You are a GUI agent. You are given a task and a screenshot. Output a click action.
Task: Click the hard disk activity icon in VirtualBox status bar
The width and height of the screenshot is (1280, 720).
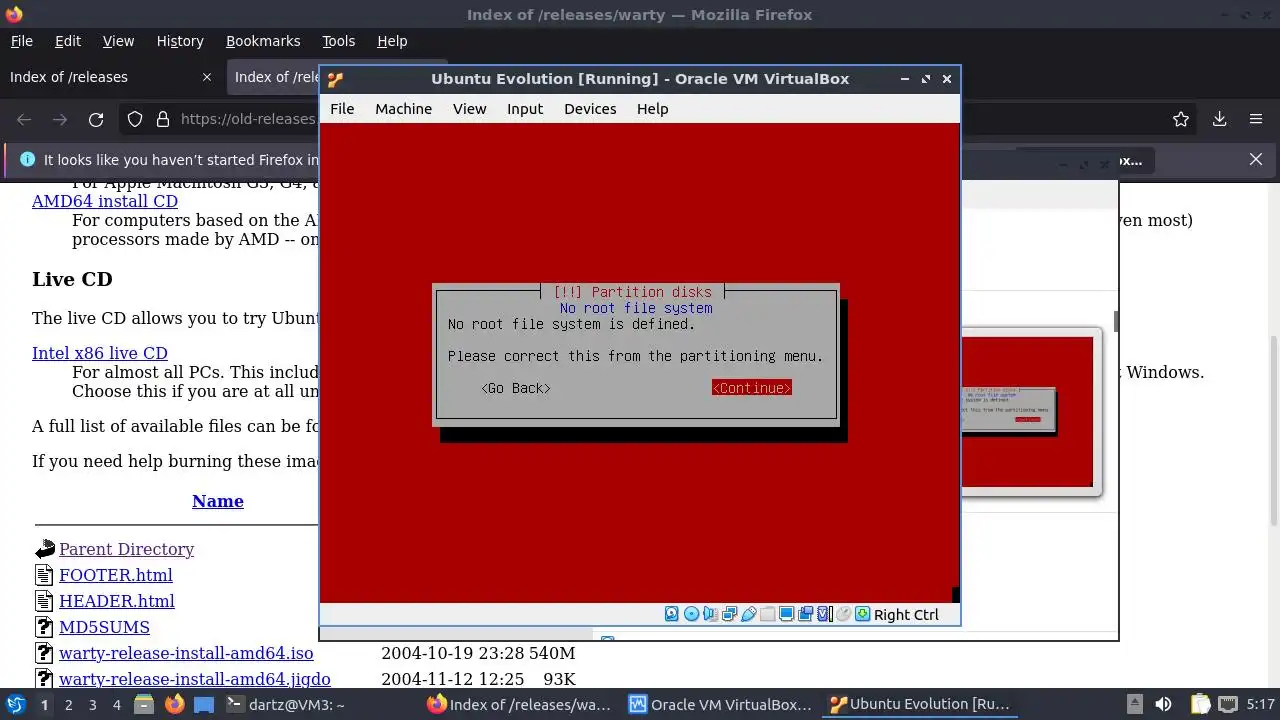[x=672, y=614]
